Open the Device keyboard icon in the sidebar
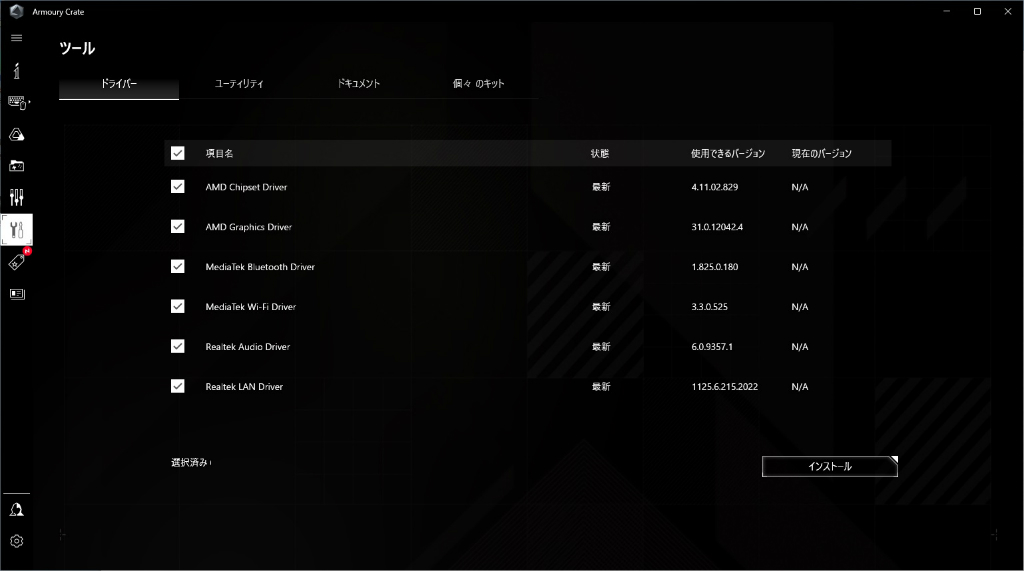 tap(18, 103)
